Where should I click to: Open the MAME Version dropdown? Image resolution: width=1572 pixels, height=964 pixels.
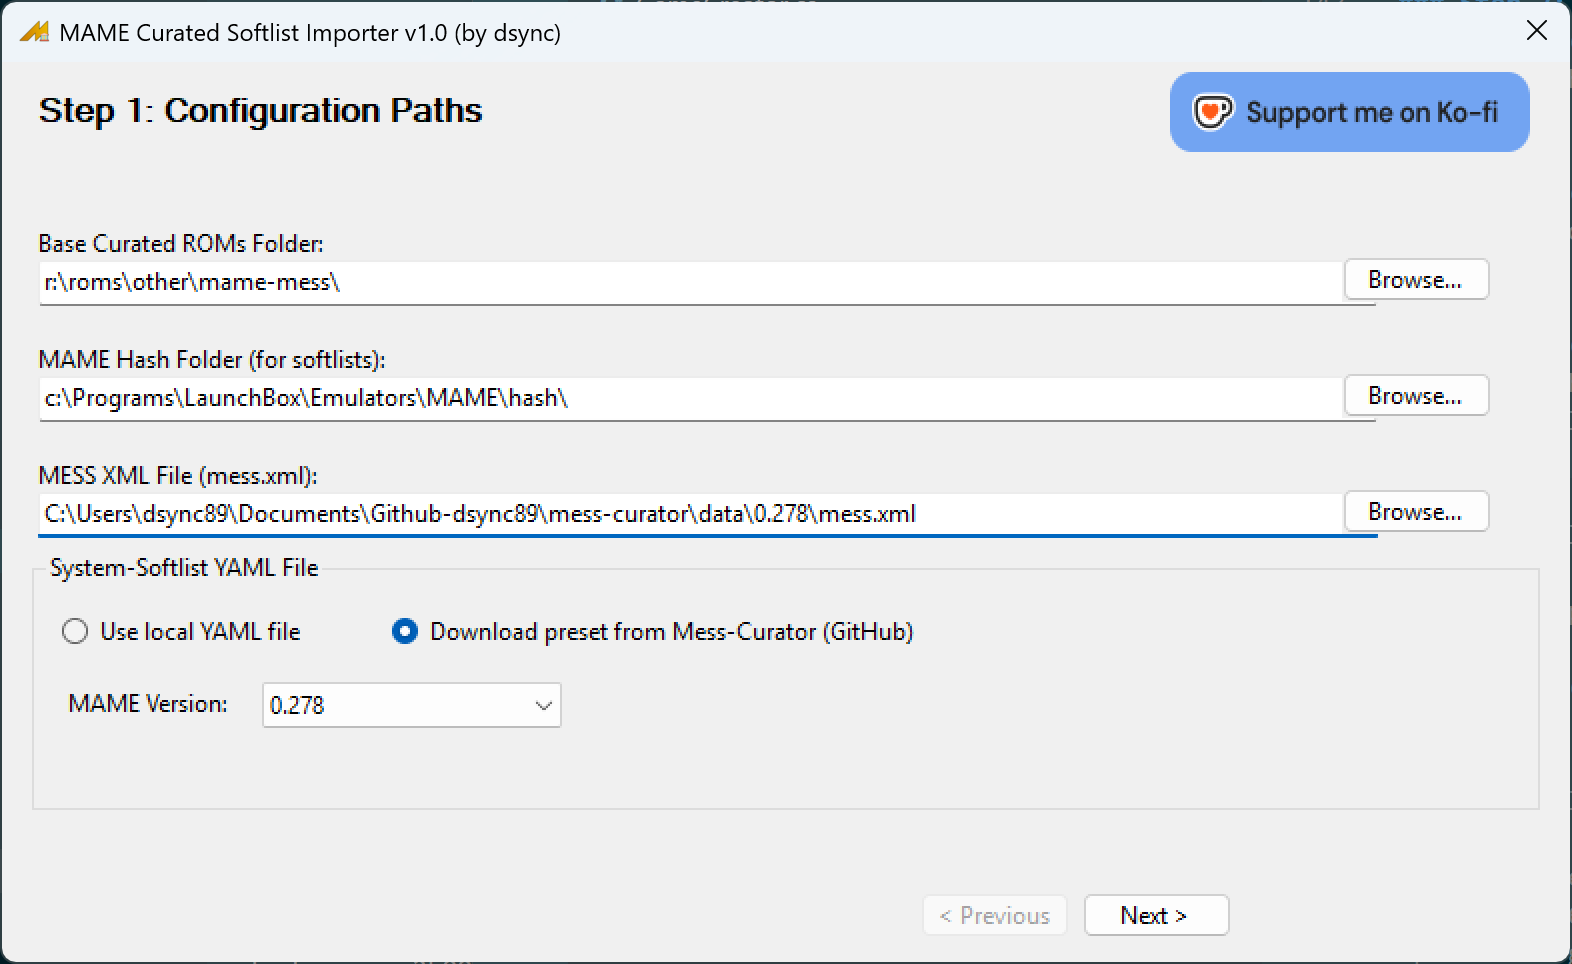pyautogui.click(x=412, y=705)
